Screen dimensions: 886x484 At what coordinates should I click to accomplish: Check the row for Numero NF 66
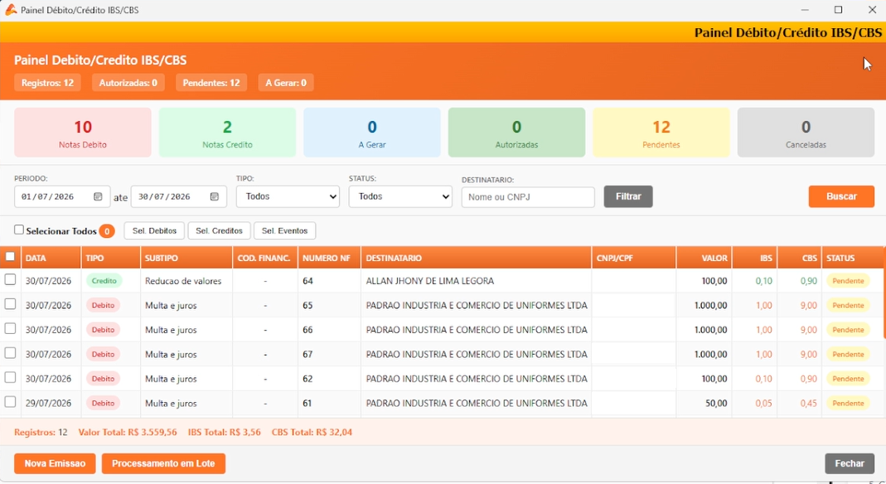tap(10, 328)
